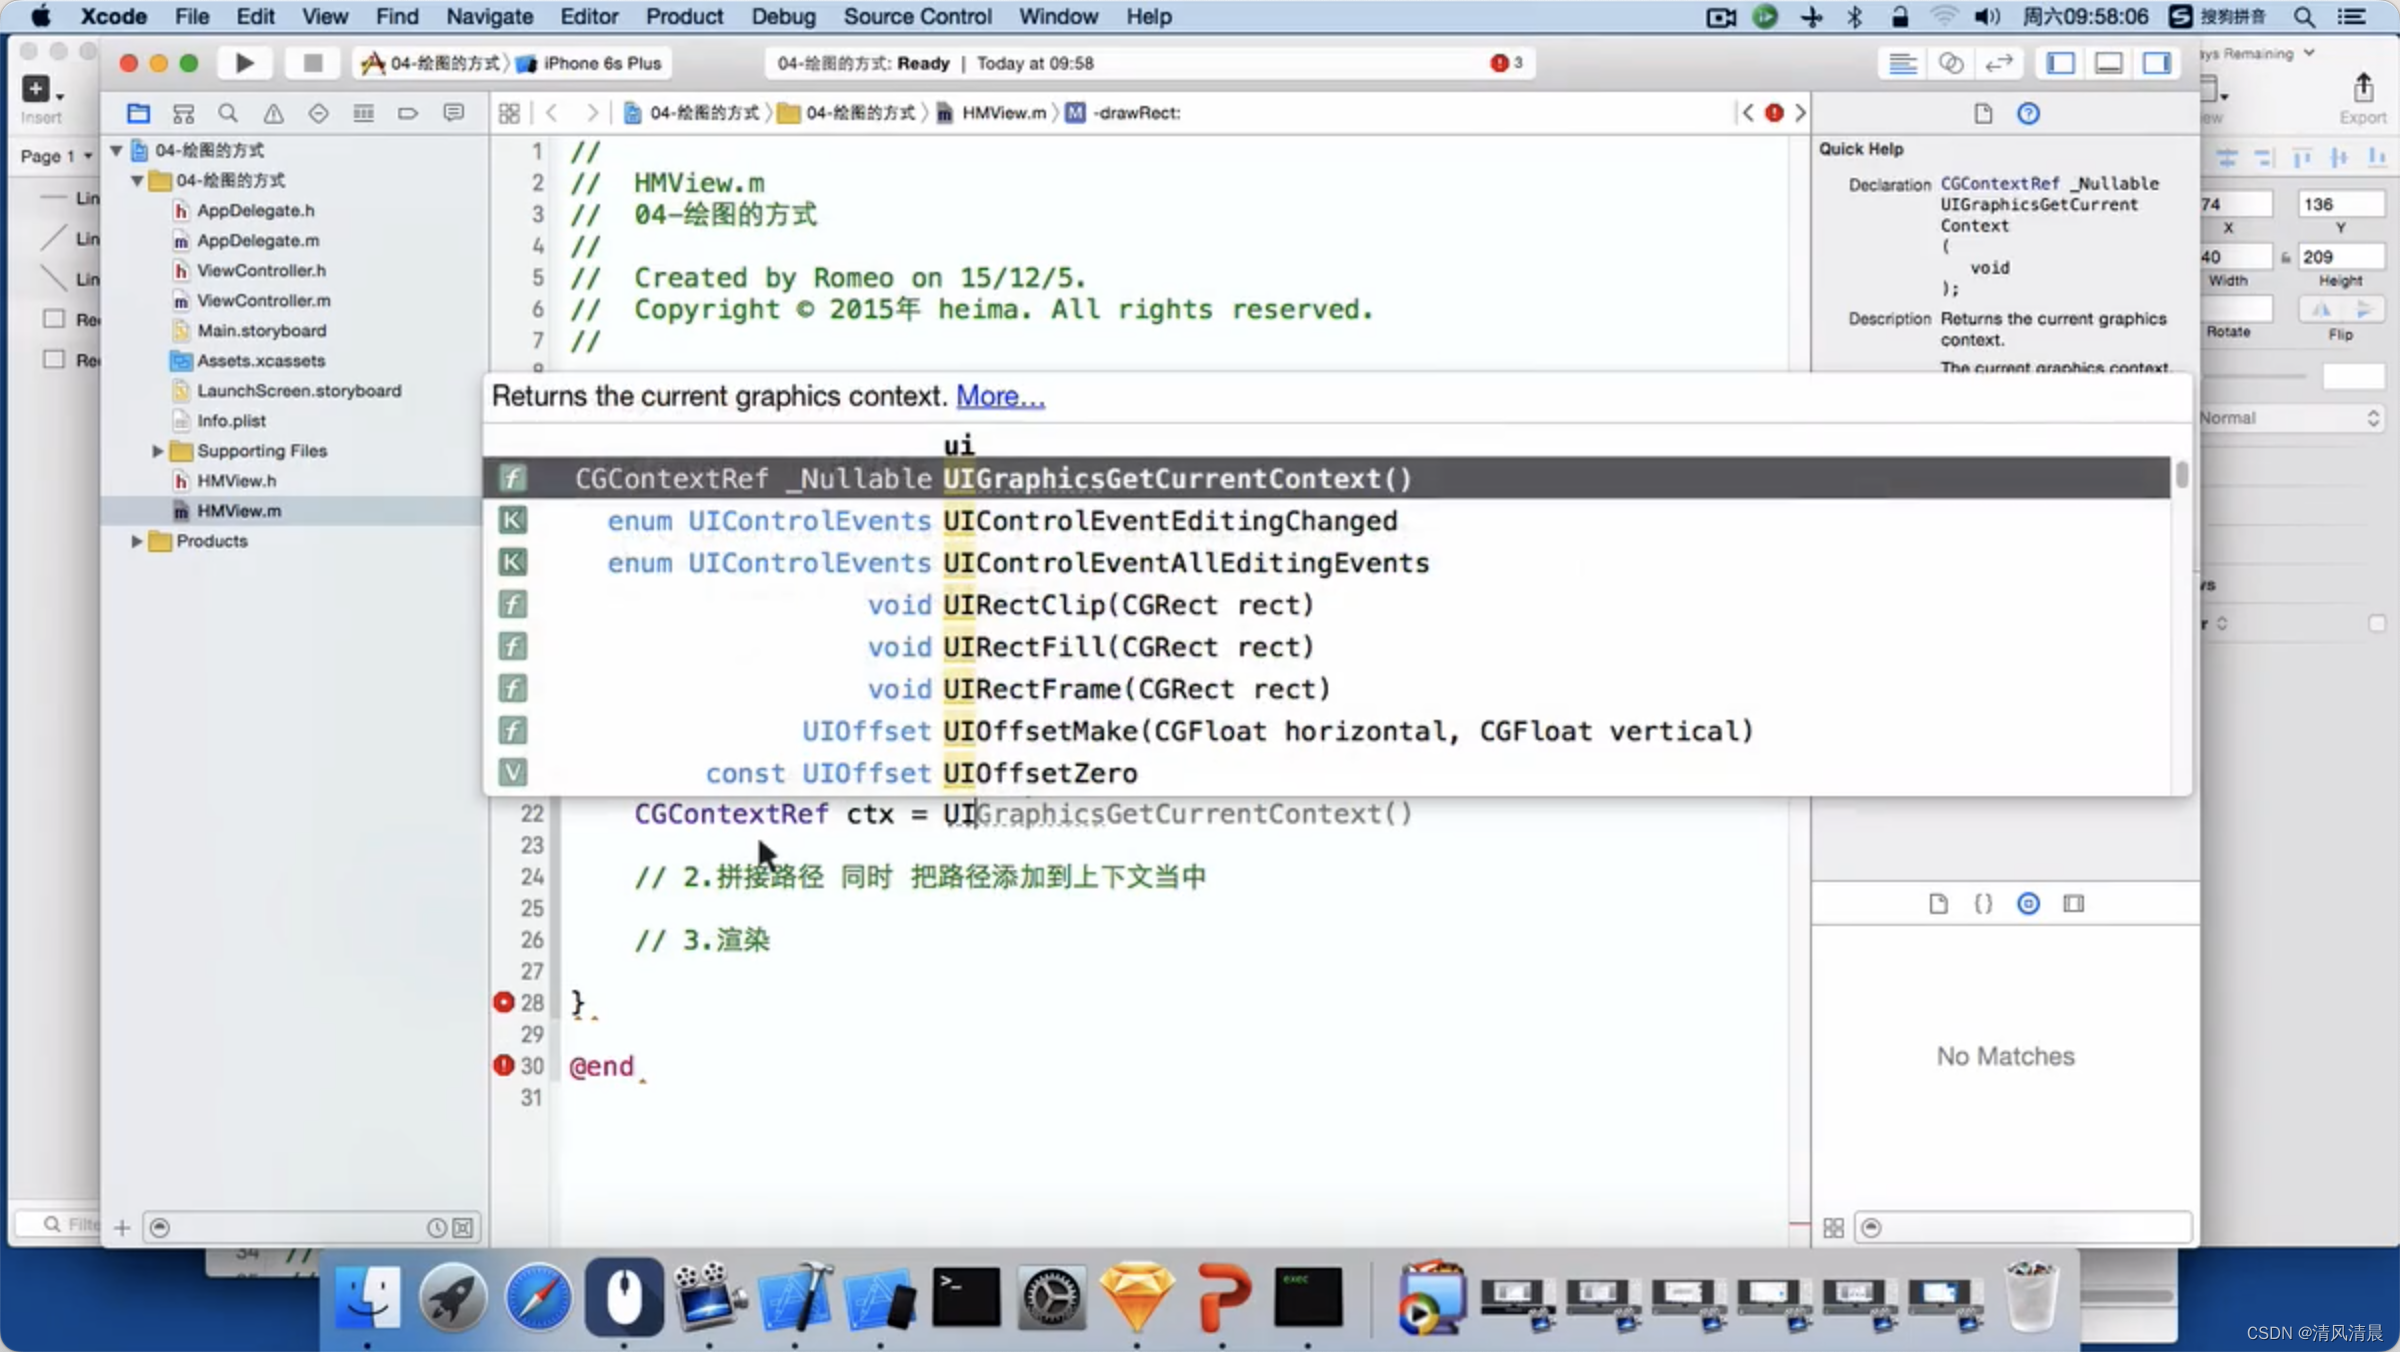Viewport: 2400px width, 1352px height.
Task: Open the Breakpoint navigator icon
Action: tap(408, 113)
